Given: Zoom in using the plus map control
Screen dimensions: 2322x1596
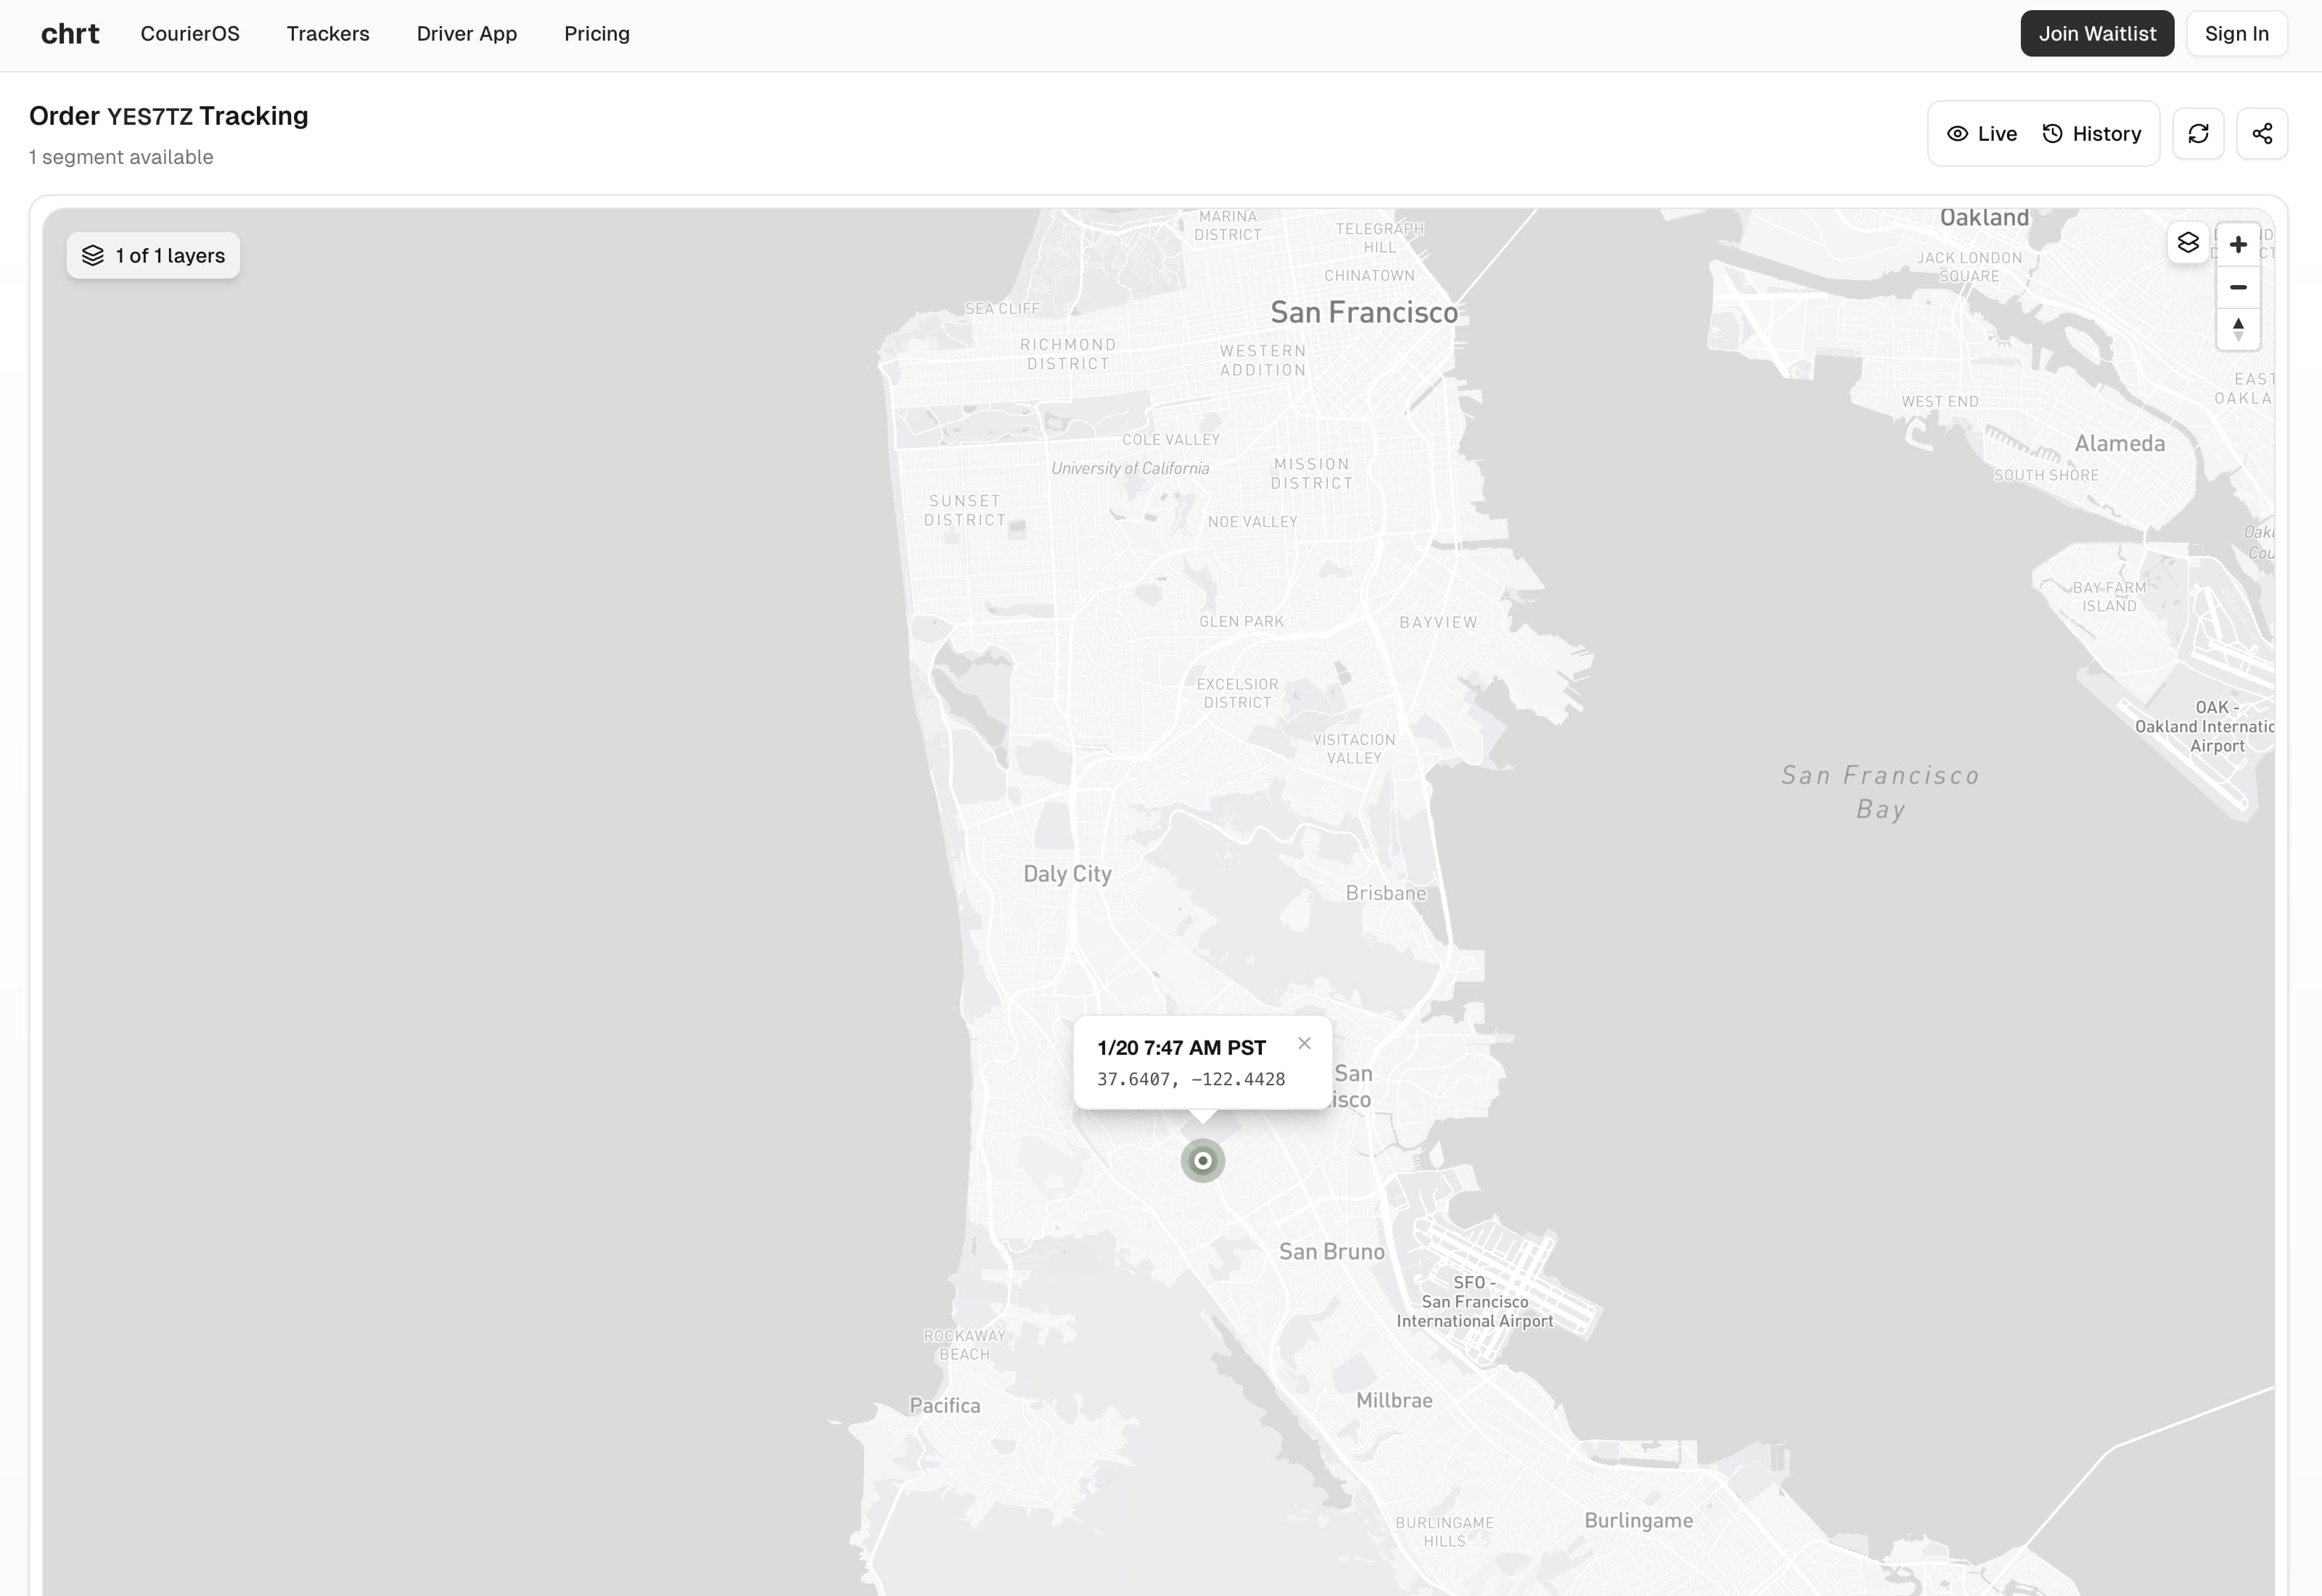Looking at the screenshot, I should pos(2238,243).
